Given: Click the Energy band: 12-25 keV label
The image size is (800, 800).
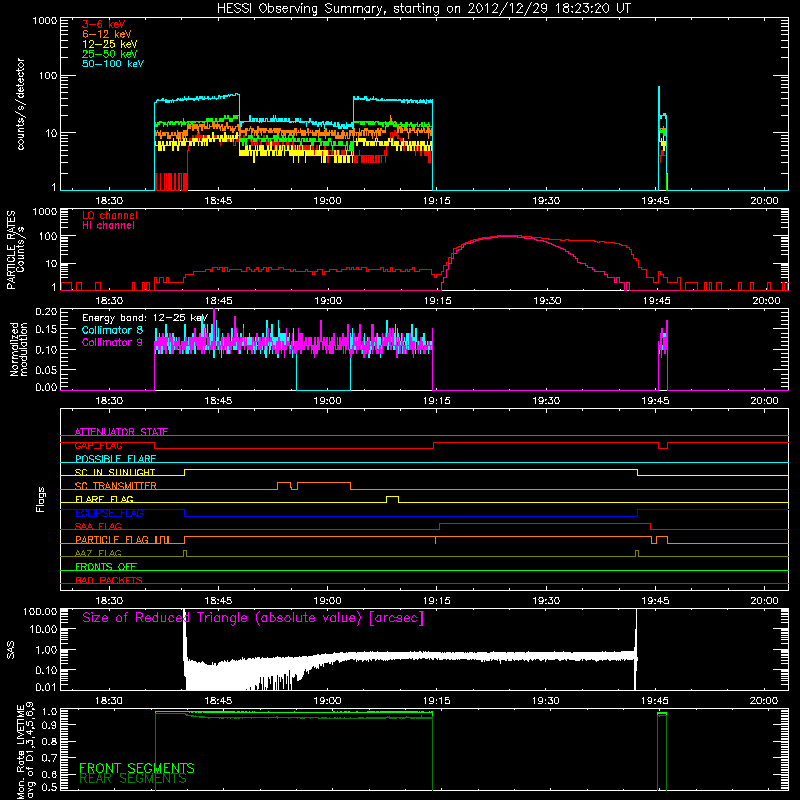Looking at the screenshot, I should (145, 318).
